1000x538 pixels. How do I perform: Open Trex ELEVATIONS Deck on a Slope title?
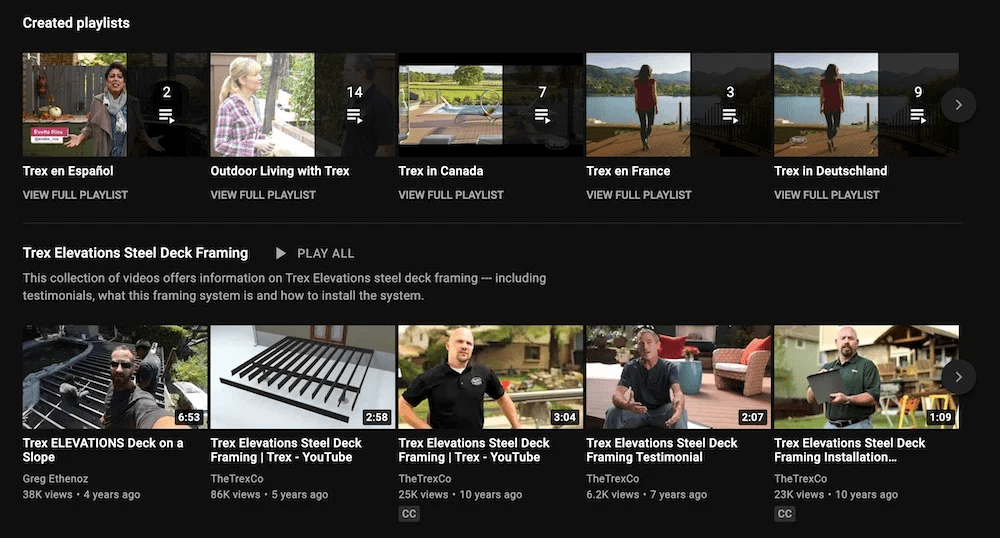pos(103,450)
